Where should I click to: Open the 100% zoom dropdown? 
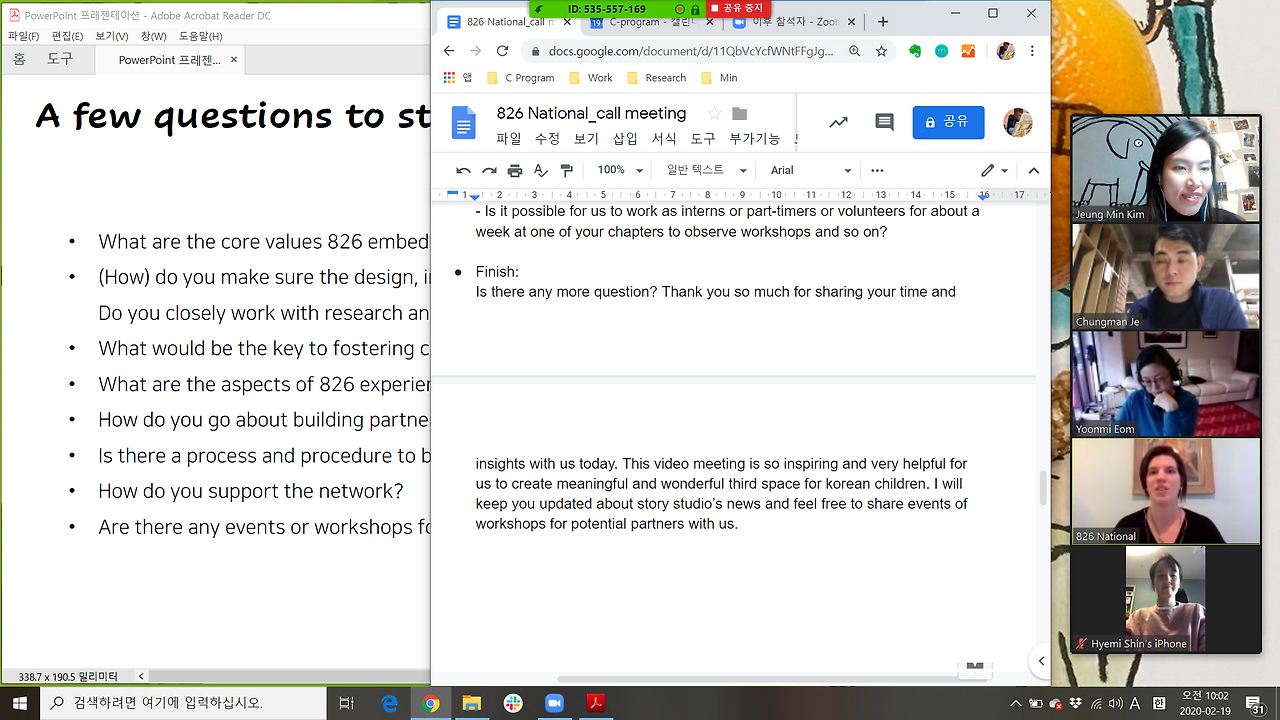tap(620, 170)
